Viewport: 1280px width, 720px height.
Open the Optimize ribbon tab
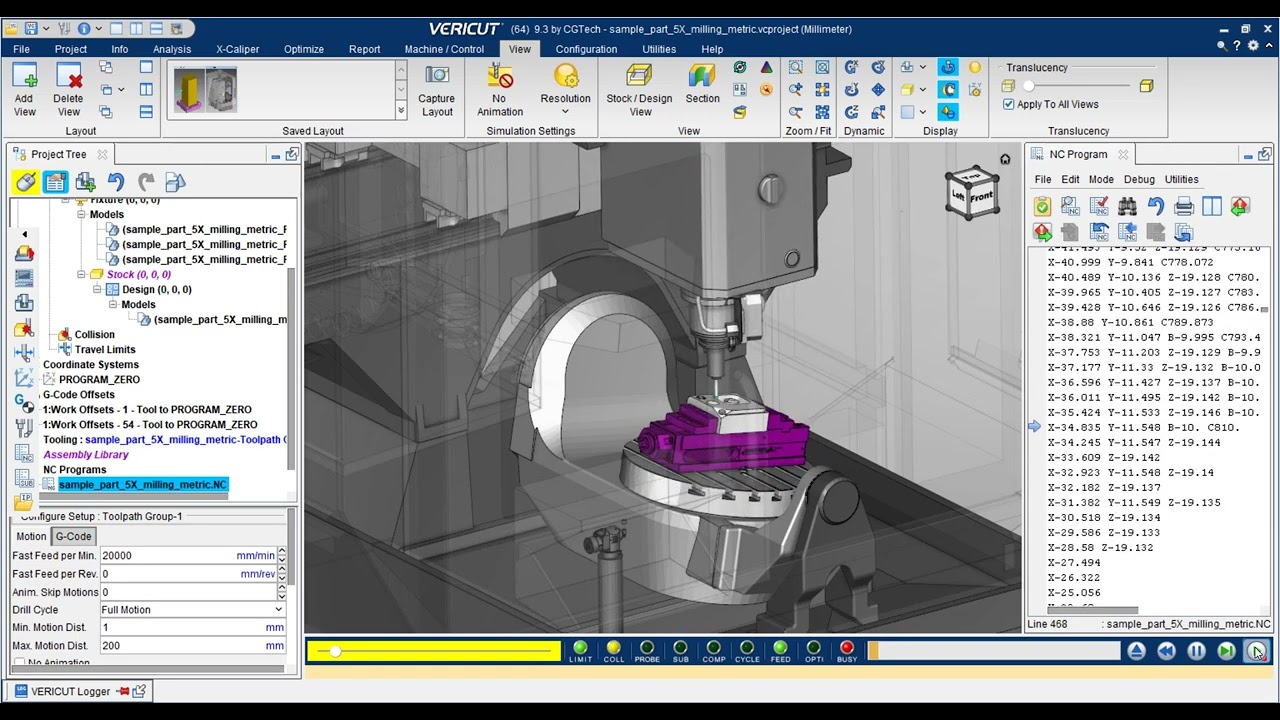click(x=304, y=49)
